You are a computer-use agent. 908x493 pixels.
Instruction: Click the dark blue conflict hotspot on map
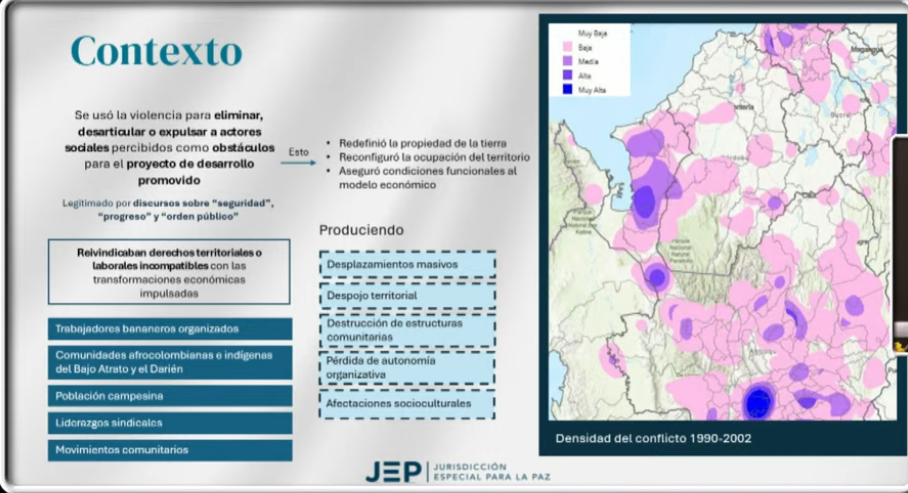pos(758,402)
